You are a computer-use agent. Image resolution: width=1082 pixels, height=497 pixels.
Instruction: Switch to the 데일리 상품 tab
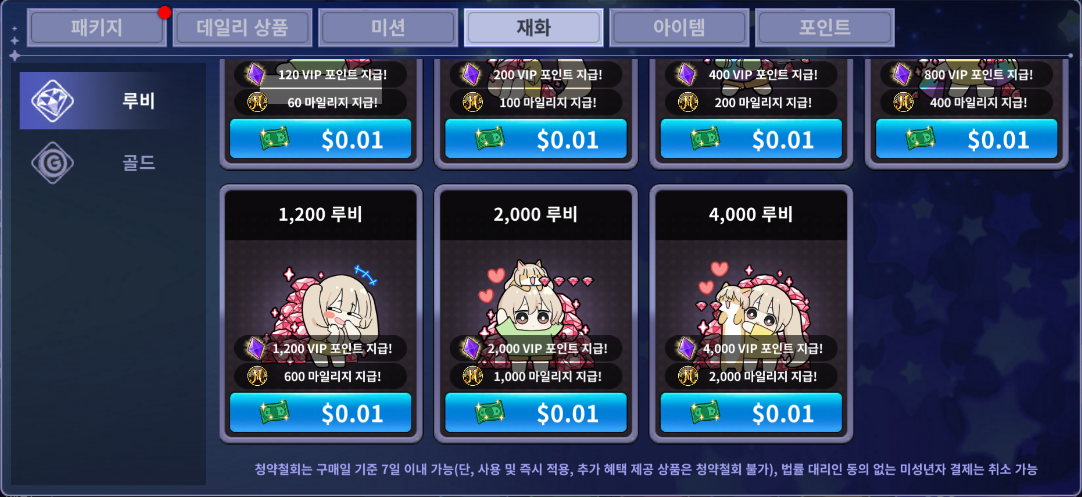242,28
